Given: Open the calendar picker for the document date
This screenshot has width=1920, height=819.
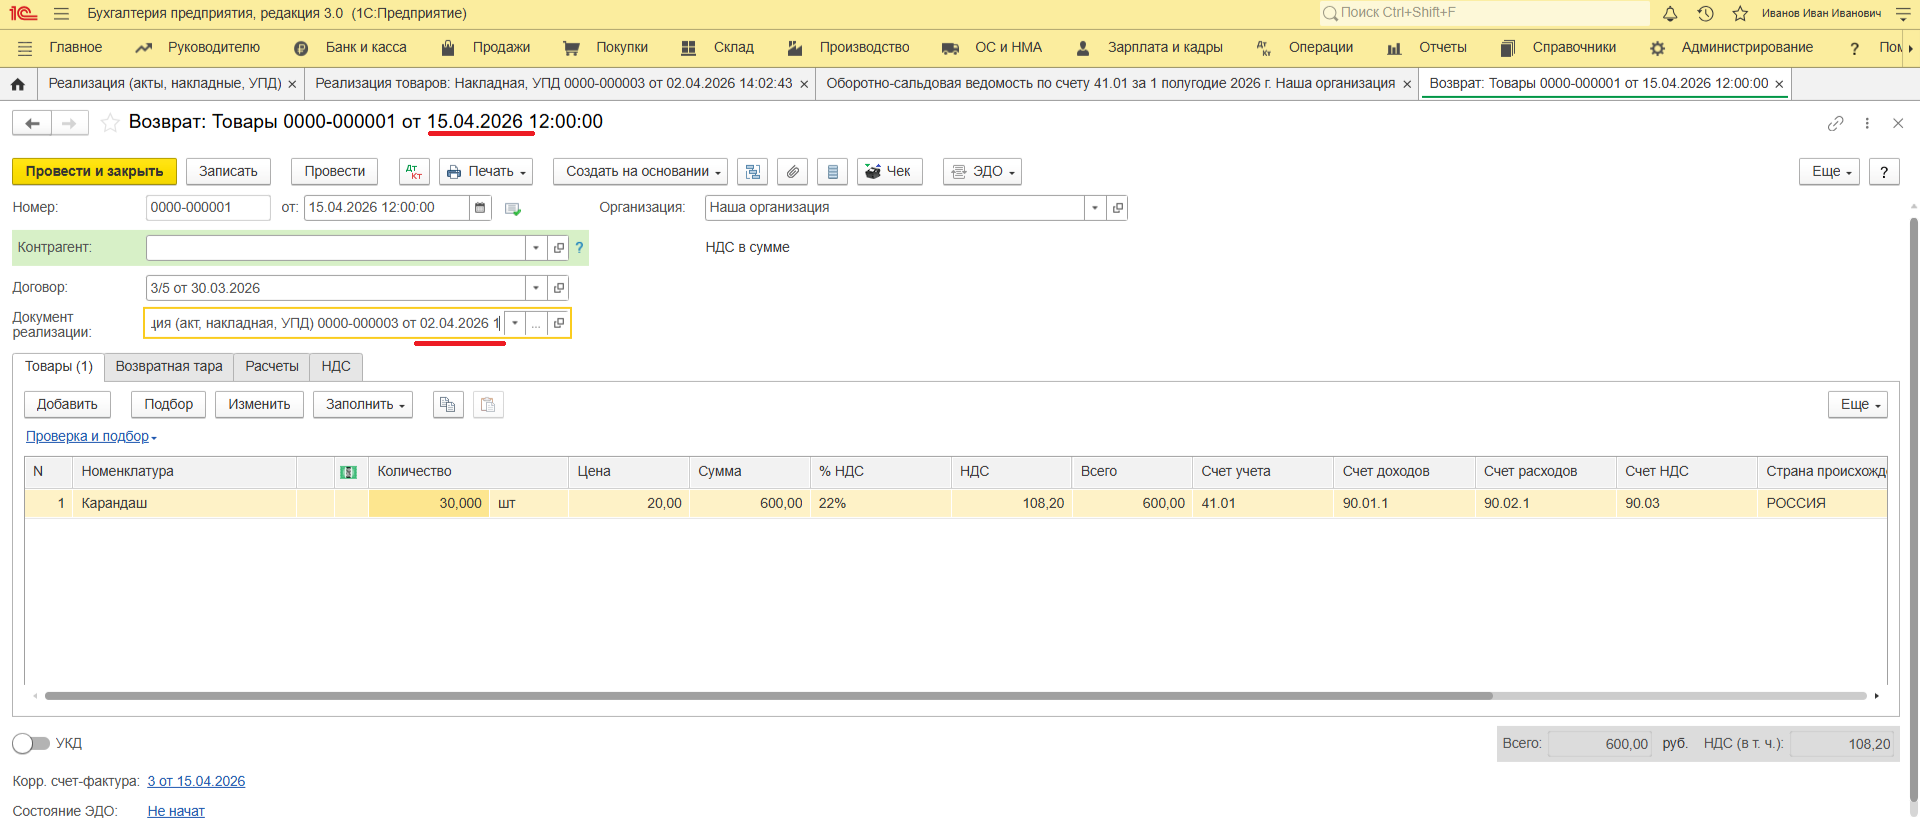Looking at the screenshot, I should (480, 208).
